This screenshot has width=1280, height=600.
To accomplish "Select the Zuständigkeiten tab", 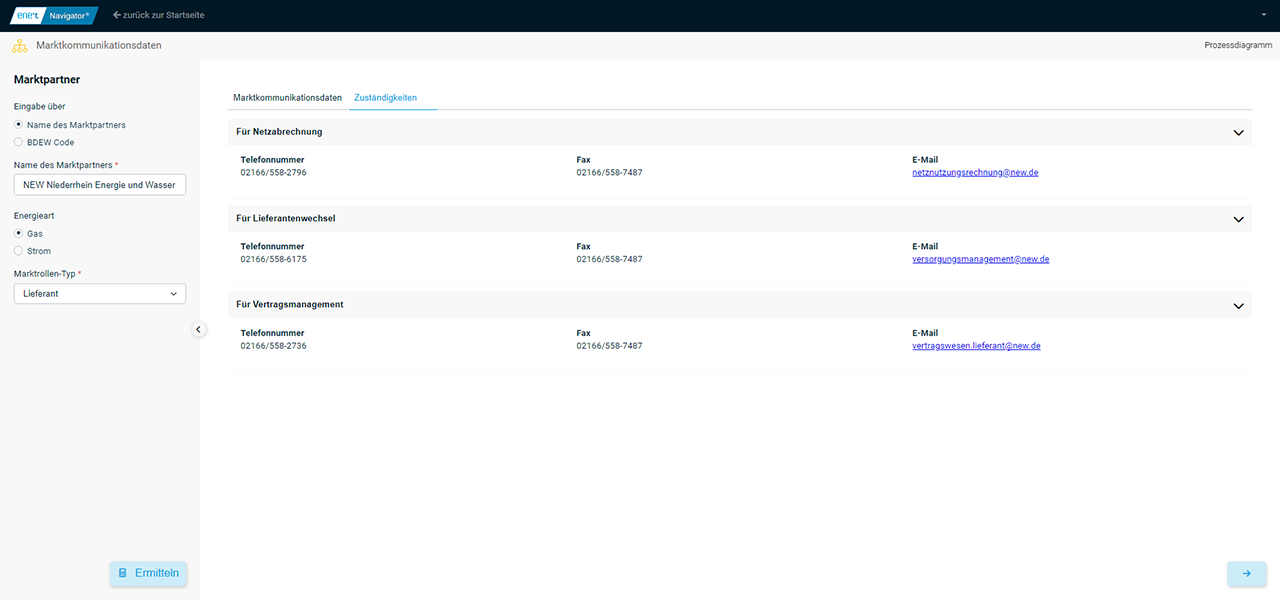I will click(x=385, y=98).
